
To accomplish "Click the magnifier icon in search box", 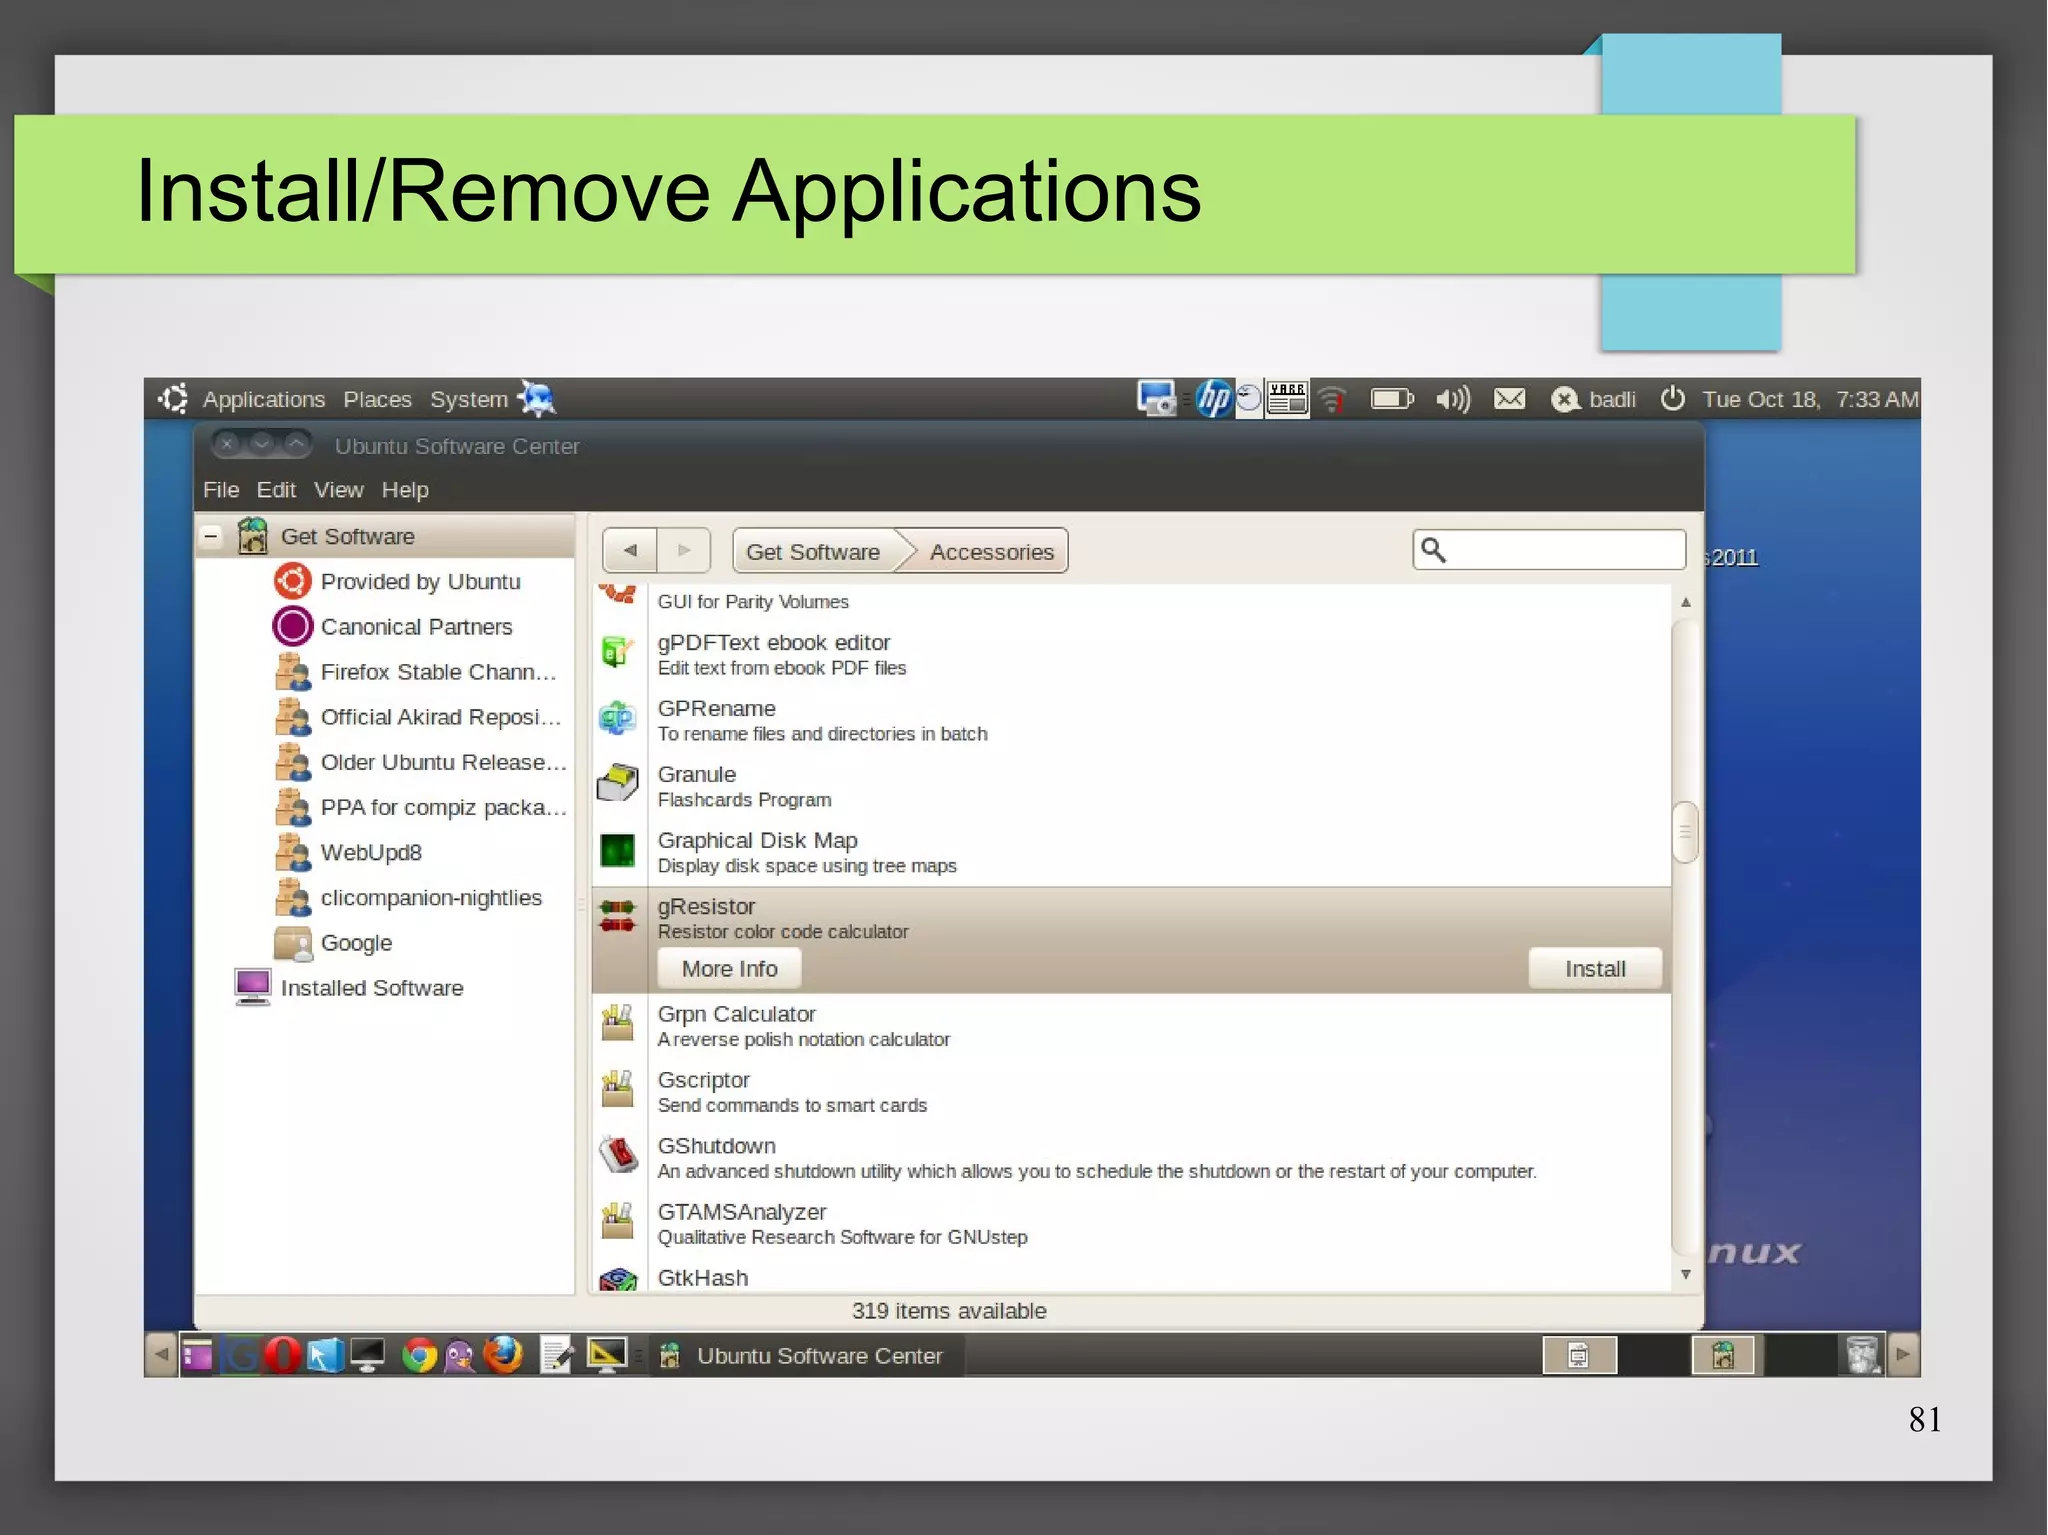I will click(x=1433, y=549).
